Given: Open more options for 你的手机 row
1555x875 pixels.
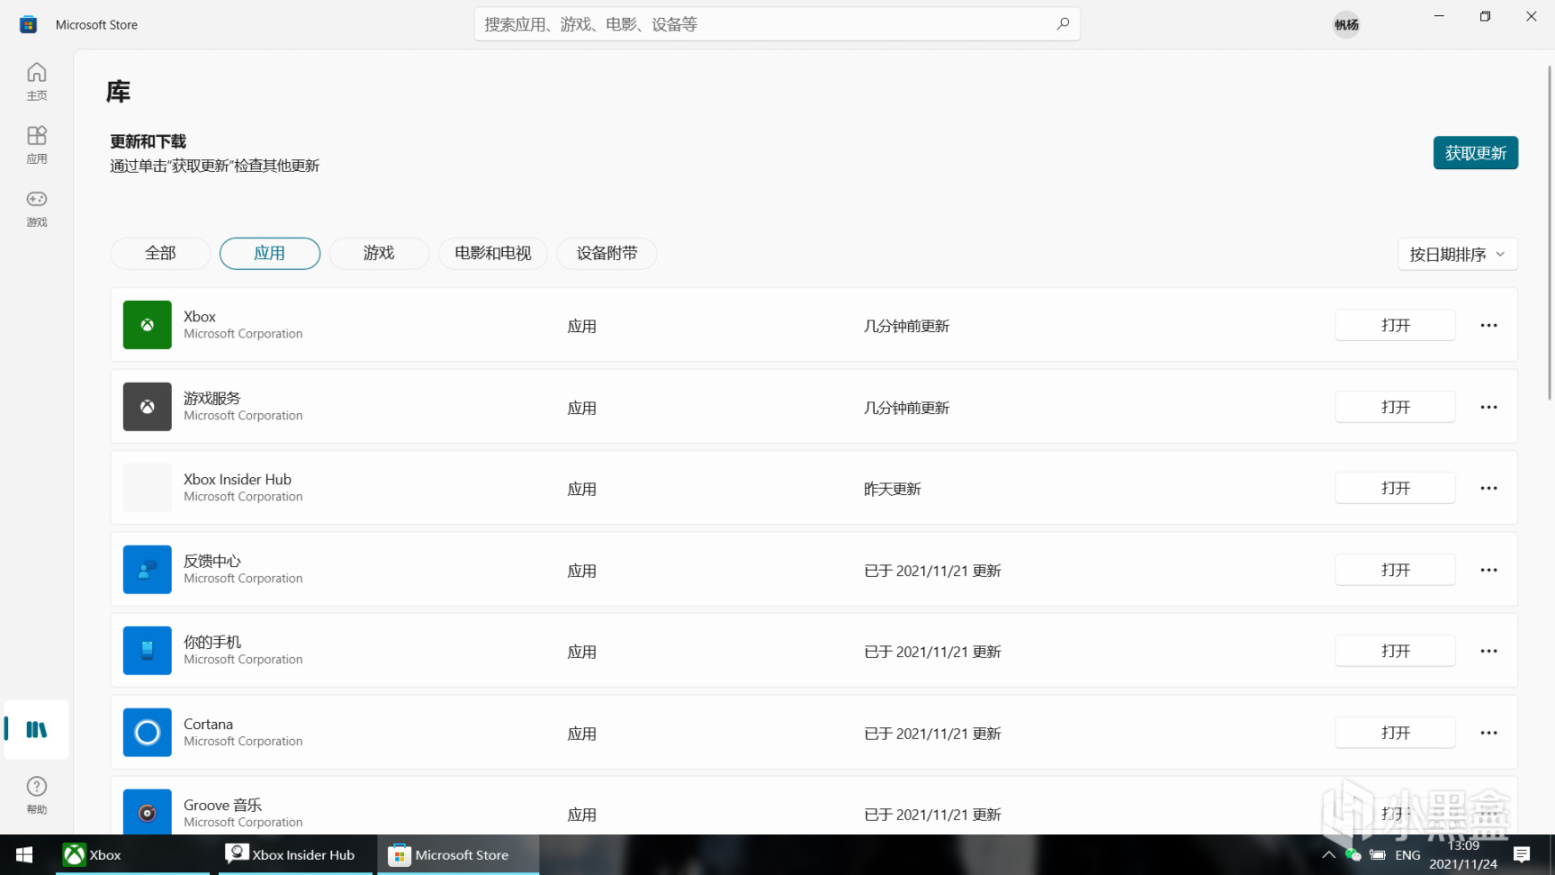Looking at the screenshot, I should (x=1489, y=651).
